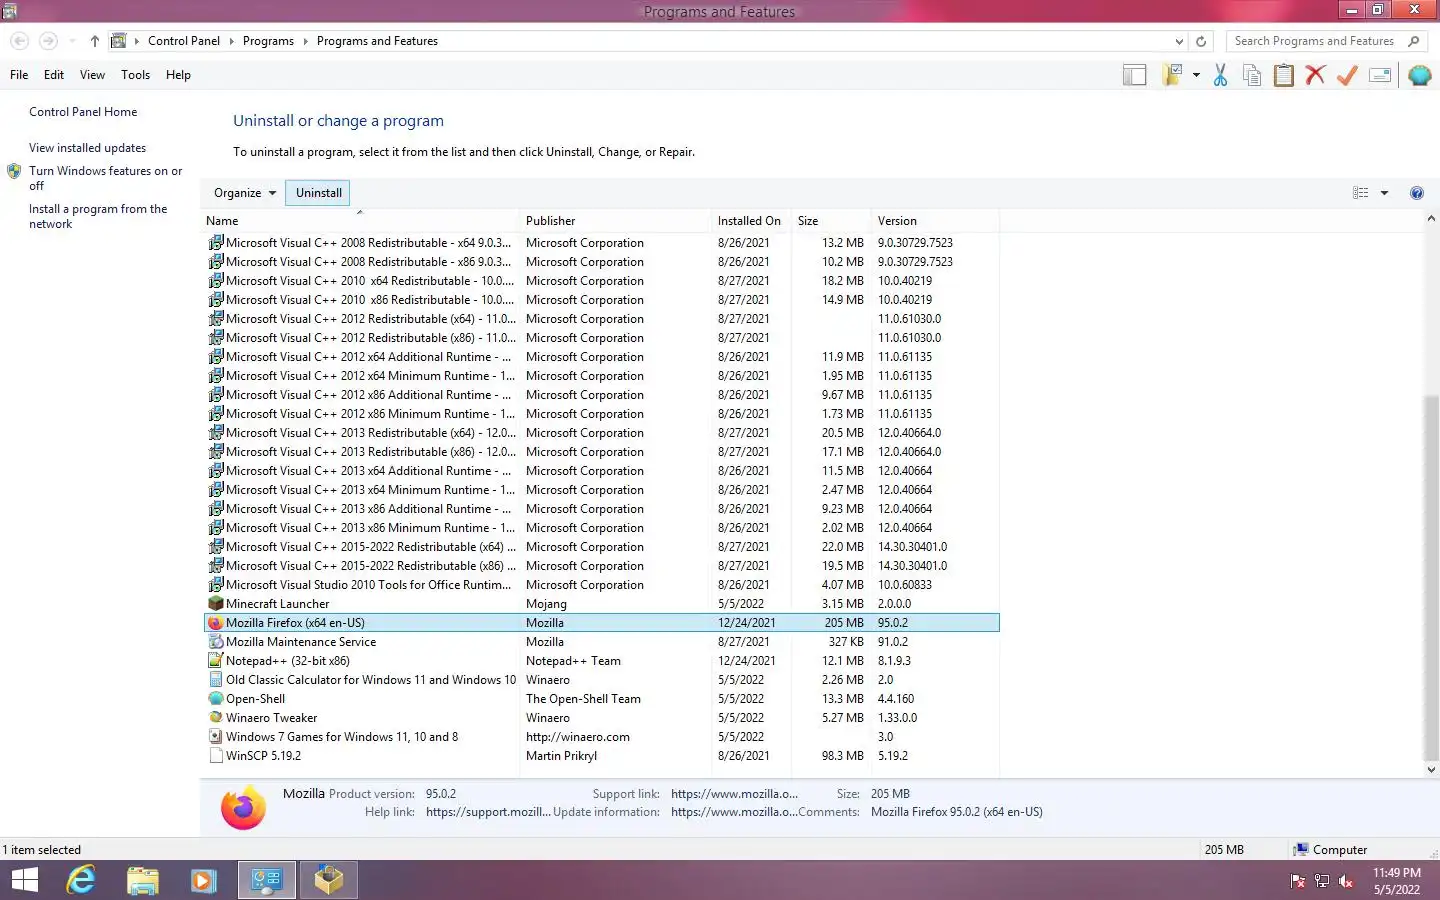Viewport: 1440px width, 900px height.
Task: Click the large Firefox logo in details pane
Action: click(x=243, y=808)
